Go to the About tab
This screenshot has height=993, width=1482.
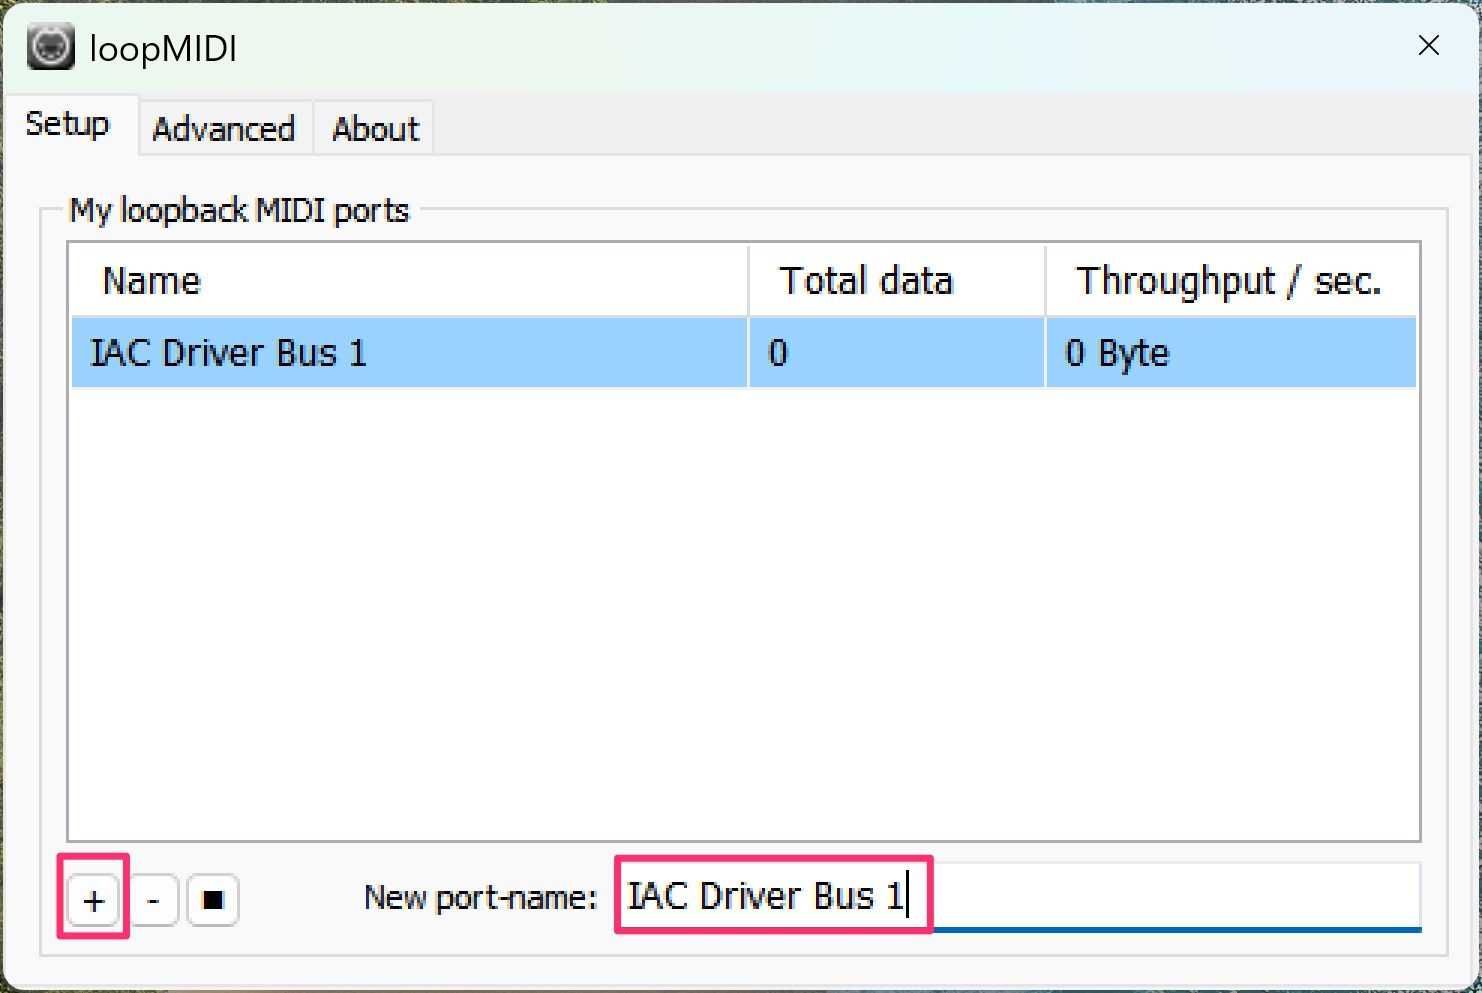coord(375,129)
